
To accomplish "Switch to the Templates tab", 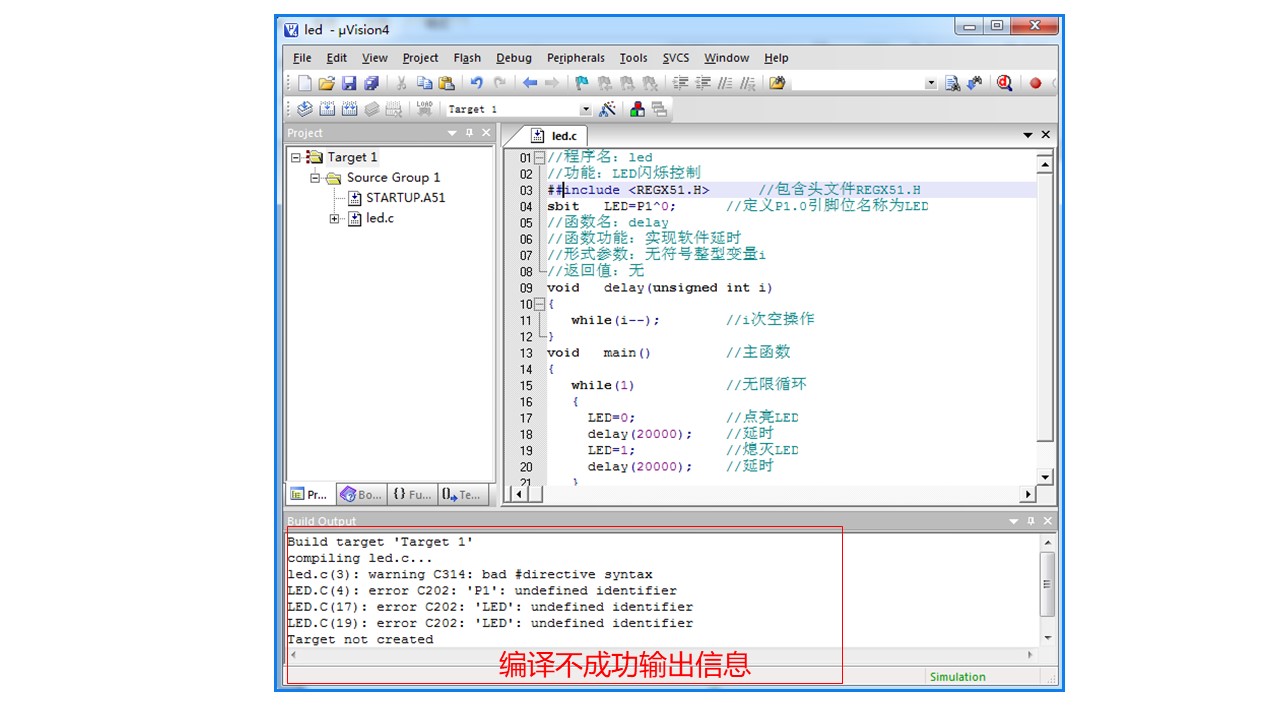I will (462, 494).
